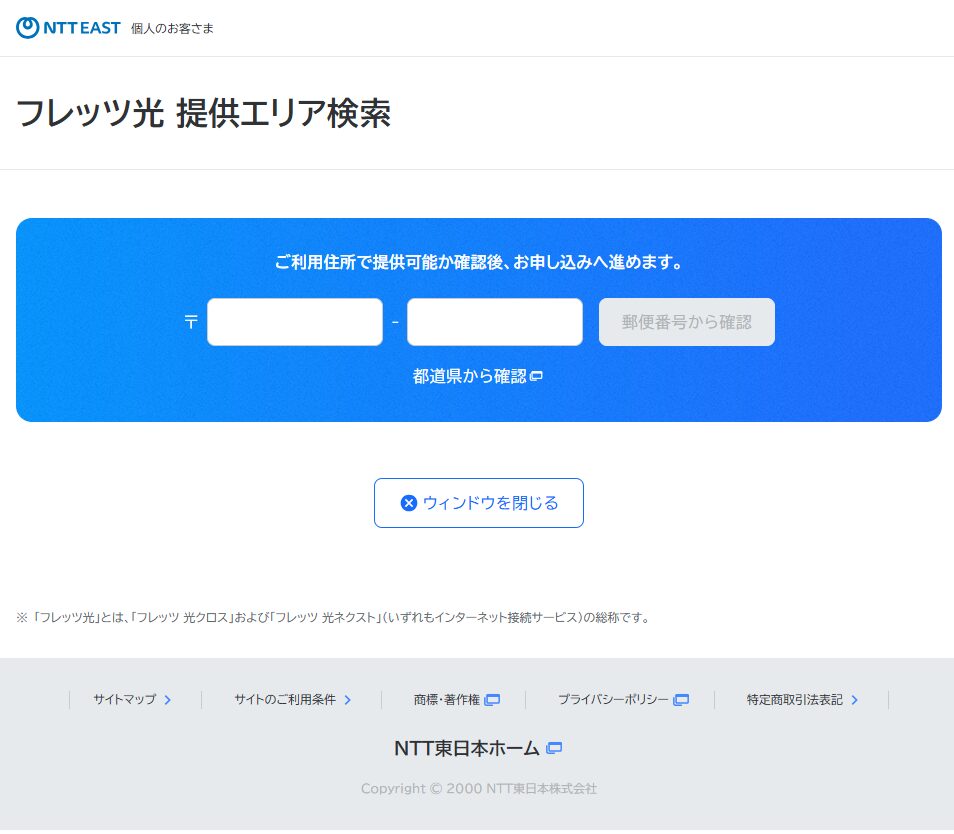Click the chevron beside 特定商取引法表記
The image size is (954, 834).
[855, 700]
